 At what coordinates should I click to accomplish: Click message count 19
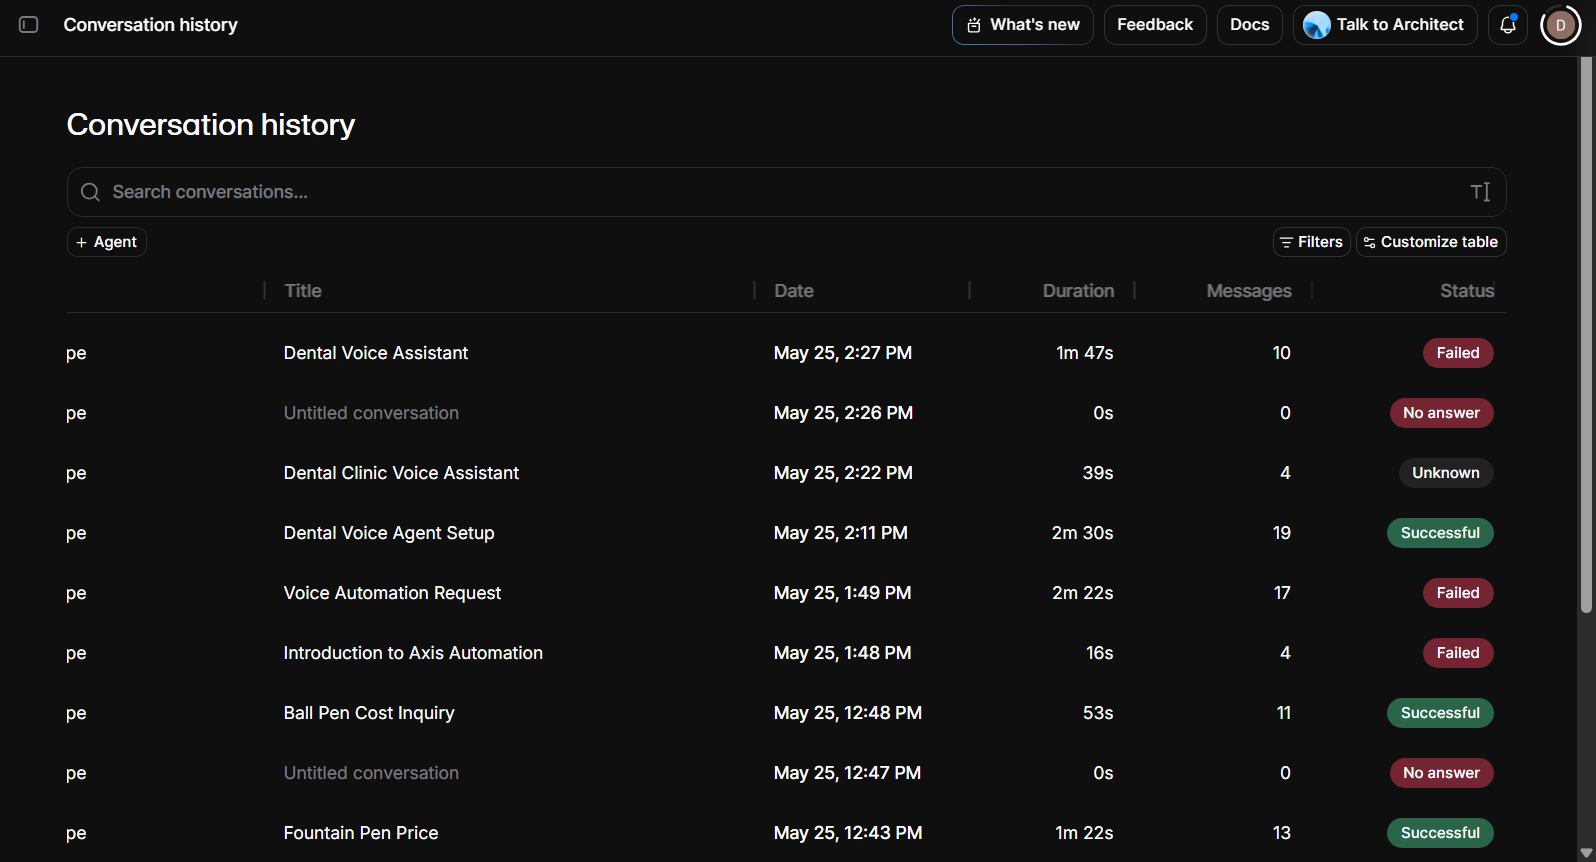pyautogui.click(x=1282, y=533)
